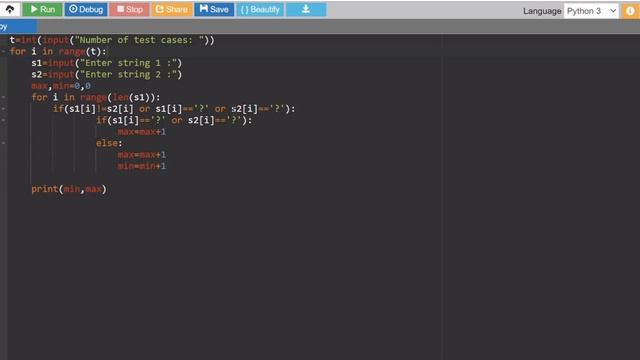Click the OnlineGDB logo icon
Image resolution: width=640 pixels, height=360 pixels.
[9, 9]
